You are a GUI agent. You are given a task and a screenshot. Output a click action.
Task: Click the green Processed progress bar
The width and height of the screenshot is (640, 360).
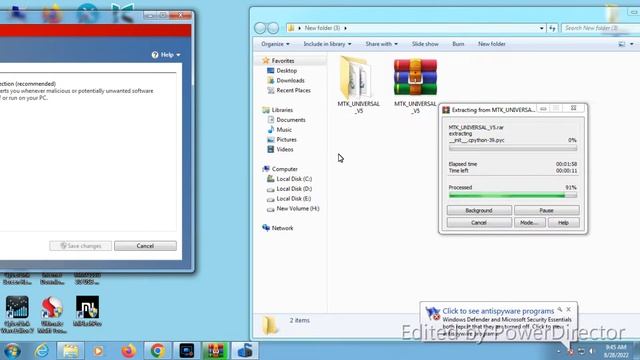coord(513,196)
